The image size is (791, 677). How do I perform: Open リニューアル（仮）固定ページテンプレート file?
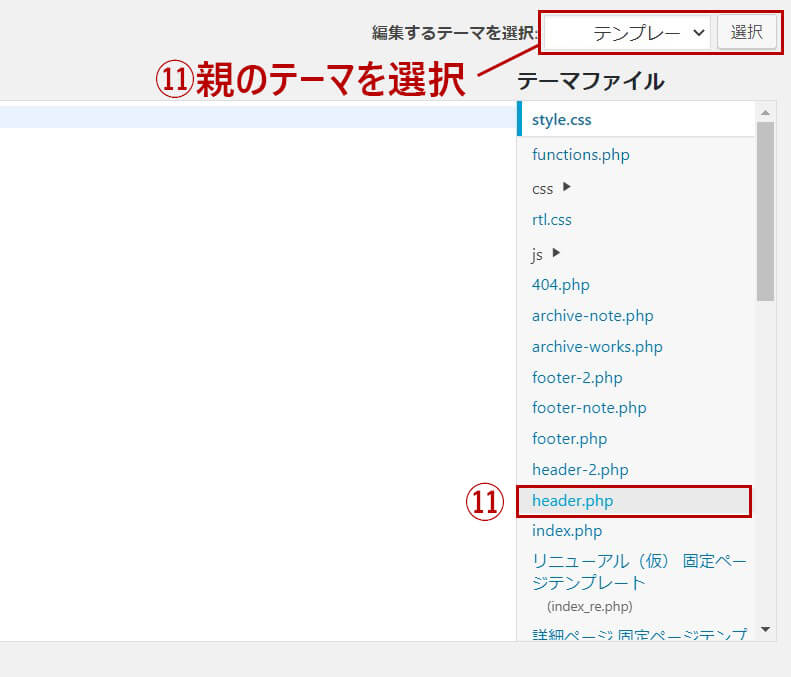pos(639,572)
